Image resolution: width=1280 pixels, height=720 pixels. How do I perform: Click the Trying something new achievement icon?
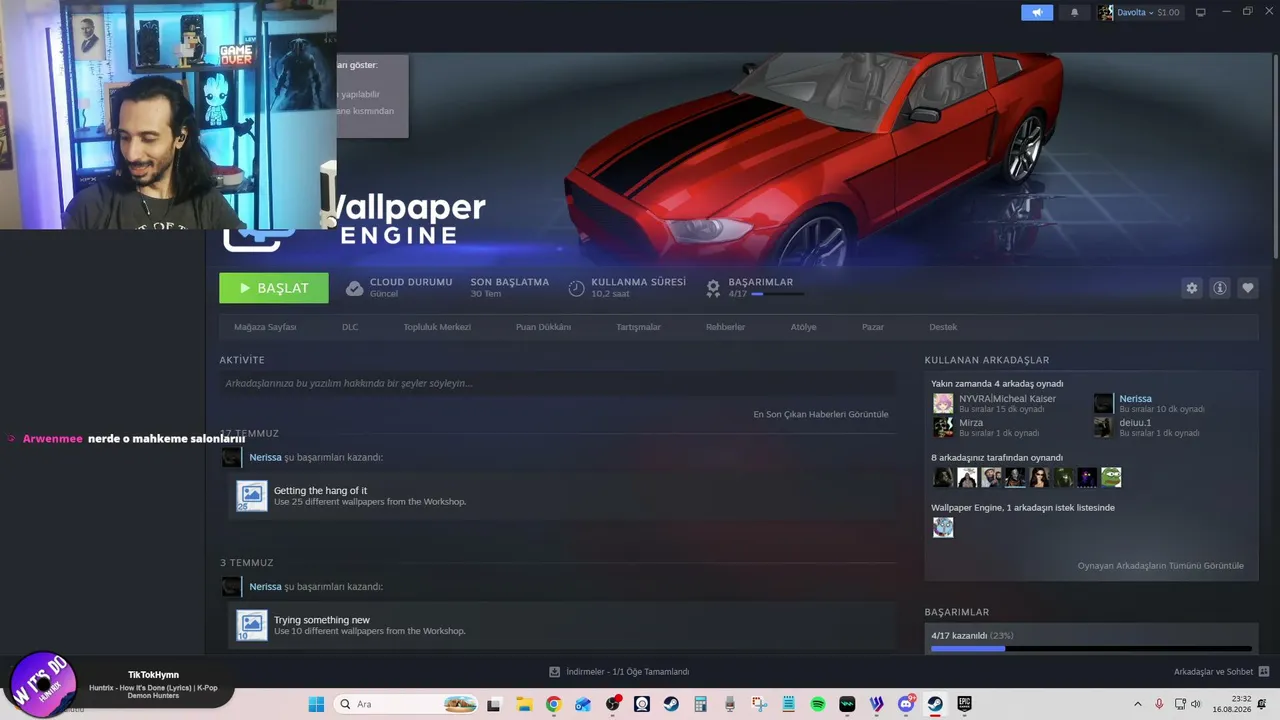click(252, 625)
